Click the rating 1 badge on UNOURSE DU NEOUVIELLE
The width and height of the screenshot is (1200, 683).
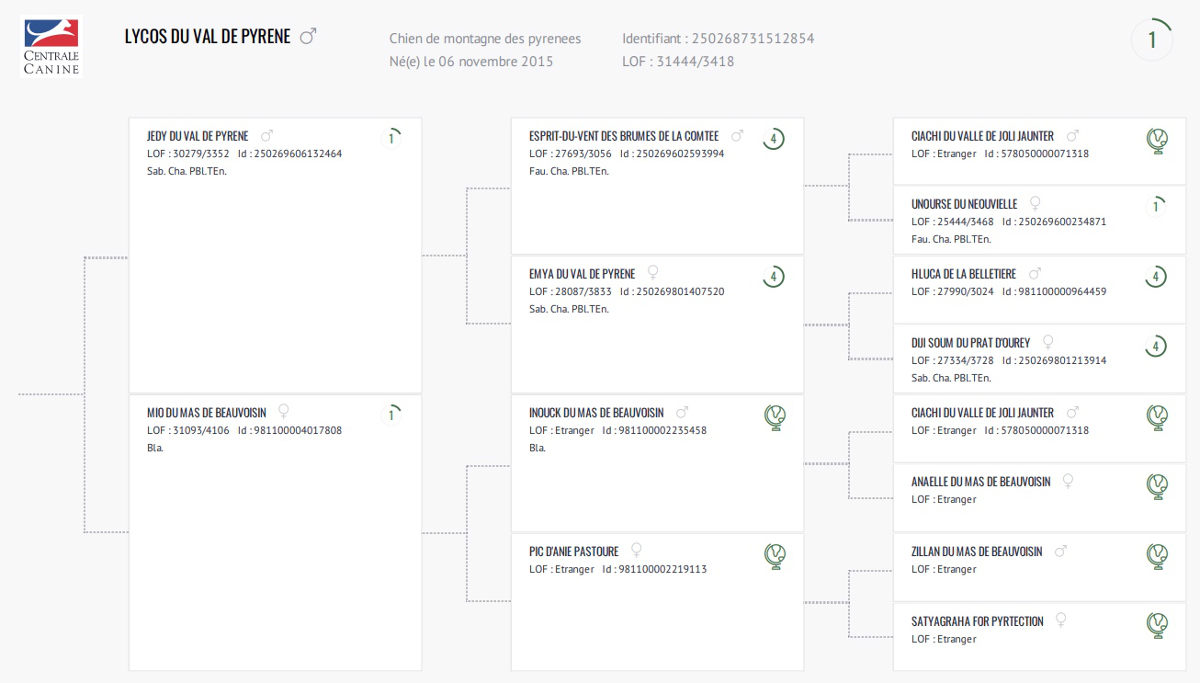point(1156,207)
